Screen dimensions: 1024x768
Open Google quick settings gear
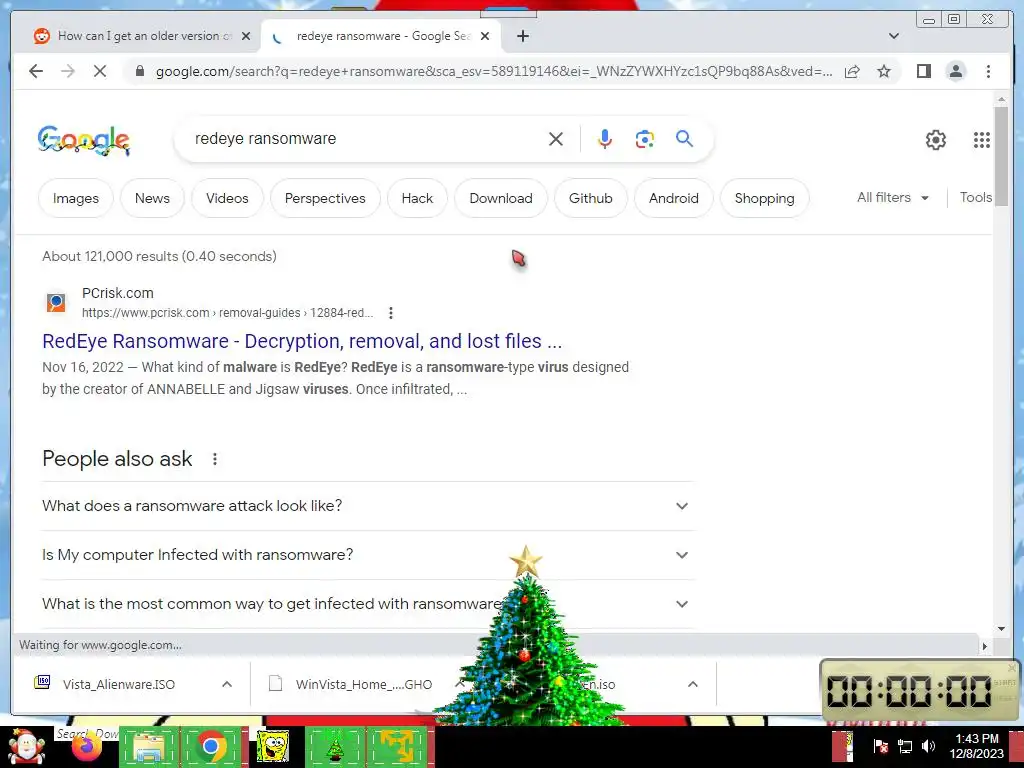tap(936, 139)
